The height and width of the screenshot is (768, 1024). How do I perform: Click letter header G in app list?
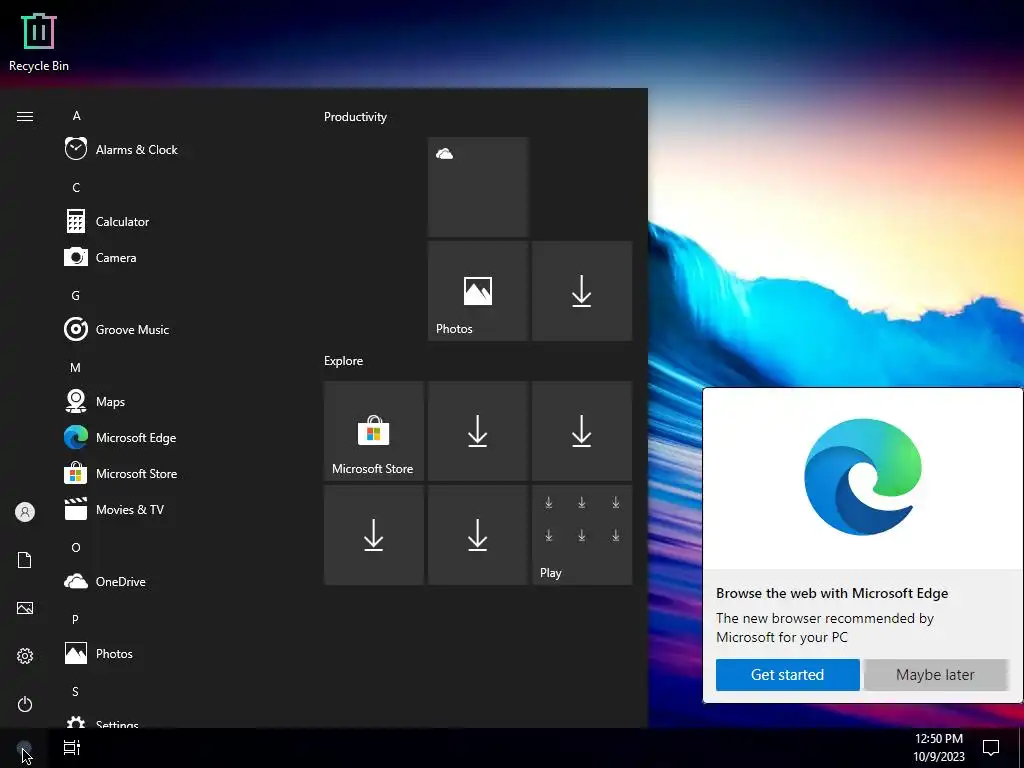tap(76, 295)
